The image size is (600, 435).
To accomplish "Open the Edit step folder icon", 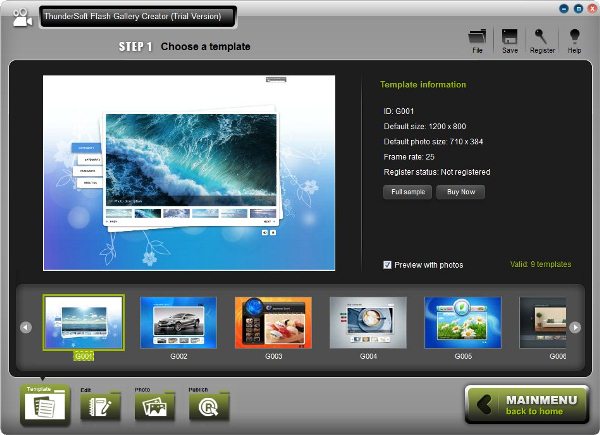I will [x=100, y=406].
